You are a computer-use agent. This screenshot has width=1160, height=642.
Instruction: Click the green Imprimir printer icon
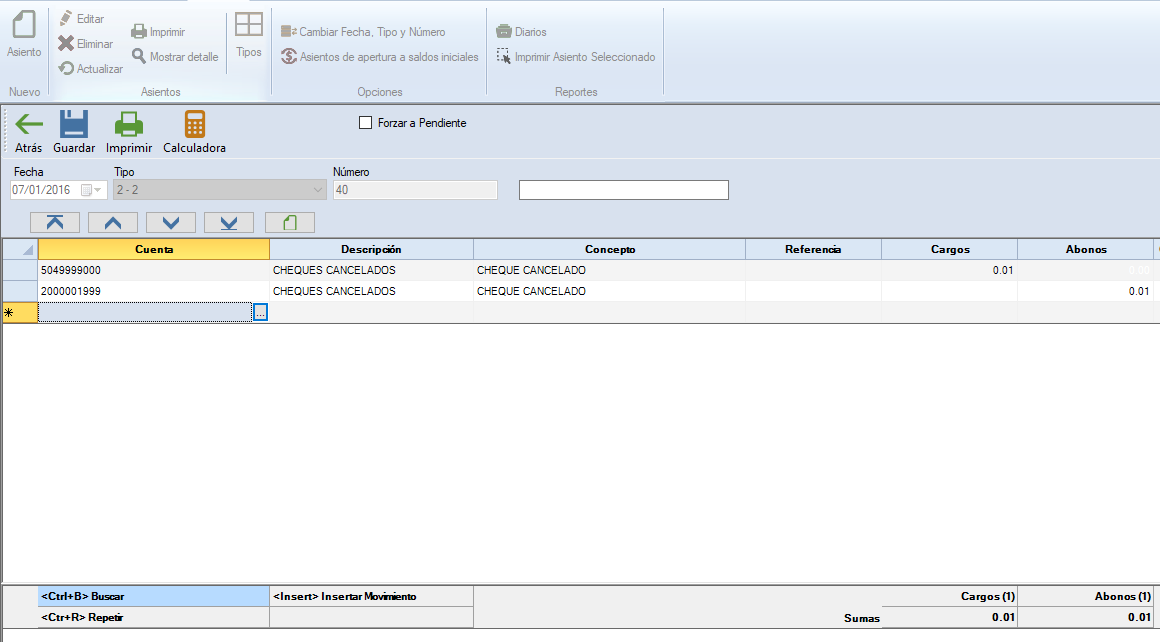coord(129,124)
